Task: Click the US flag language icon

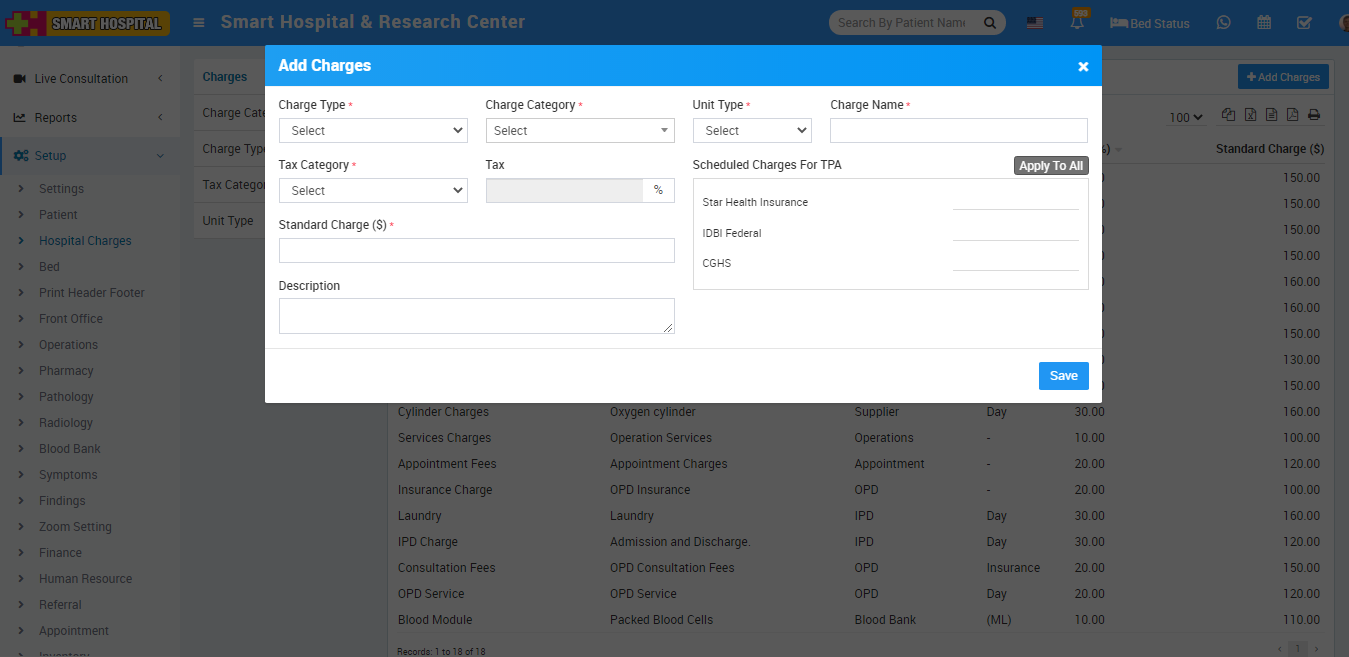Action: click(x=1035, y=23)
